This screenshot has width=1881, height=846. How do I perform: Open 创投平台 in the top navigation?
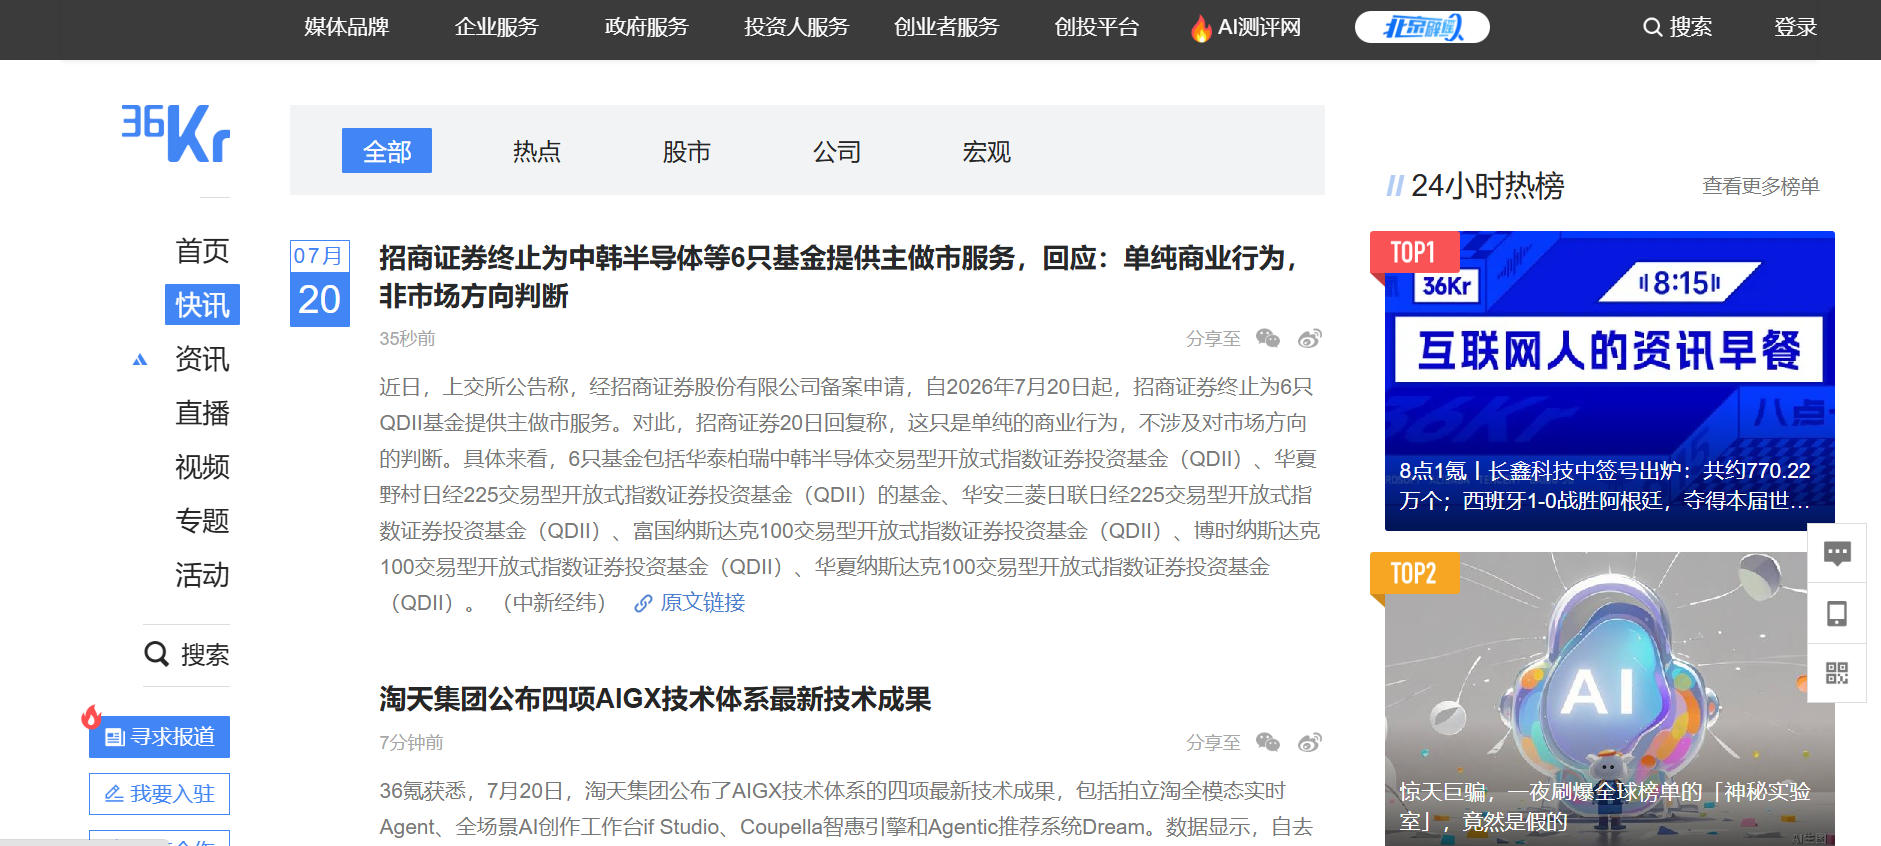(1097, 27)
